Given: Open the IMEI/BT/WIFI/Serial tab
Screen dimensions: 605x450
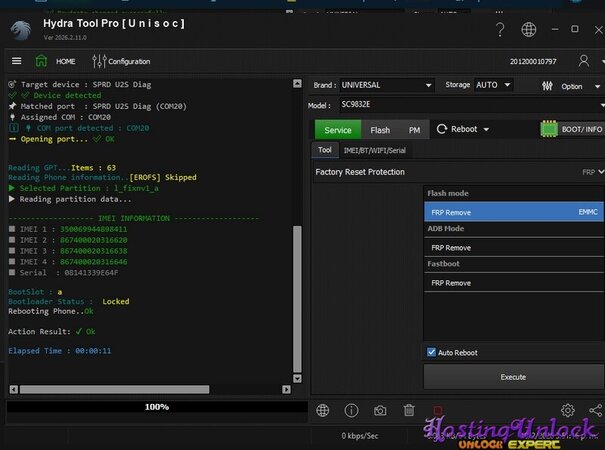Looking at the screenshot, I should point(374,150).
